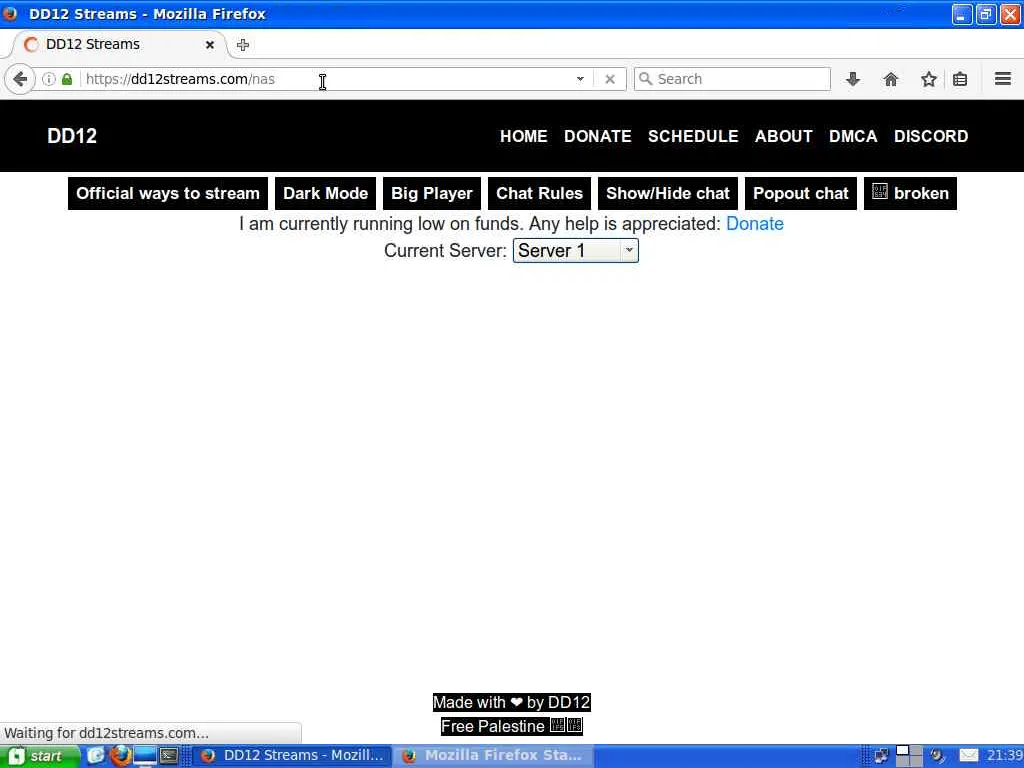Launch Firefox from the quick launch bar
The image size is (1024, 768).
[x=120, y=756]
